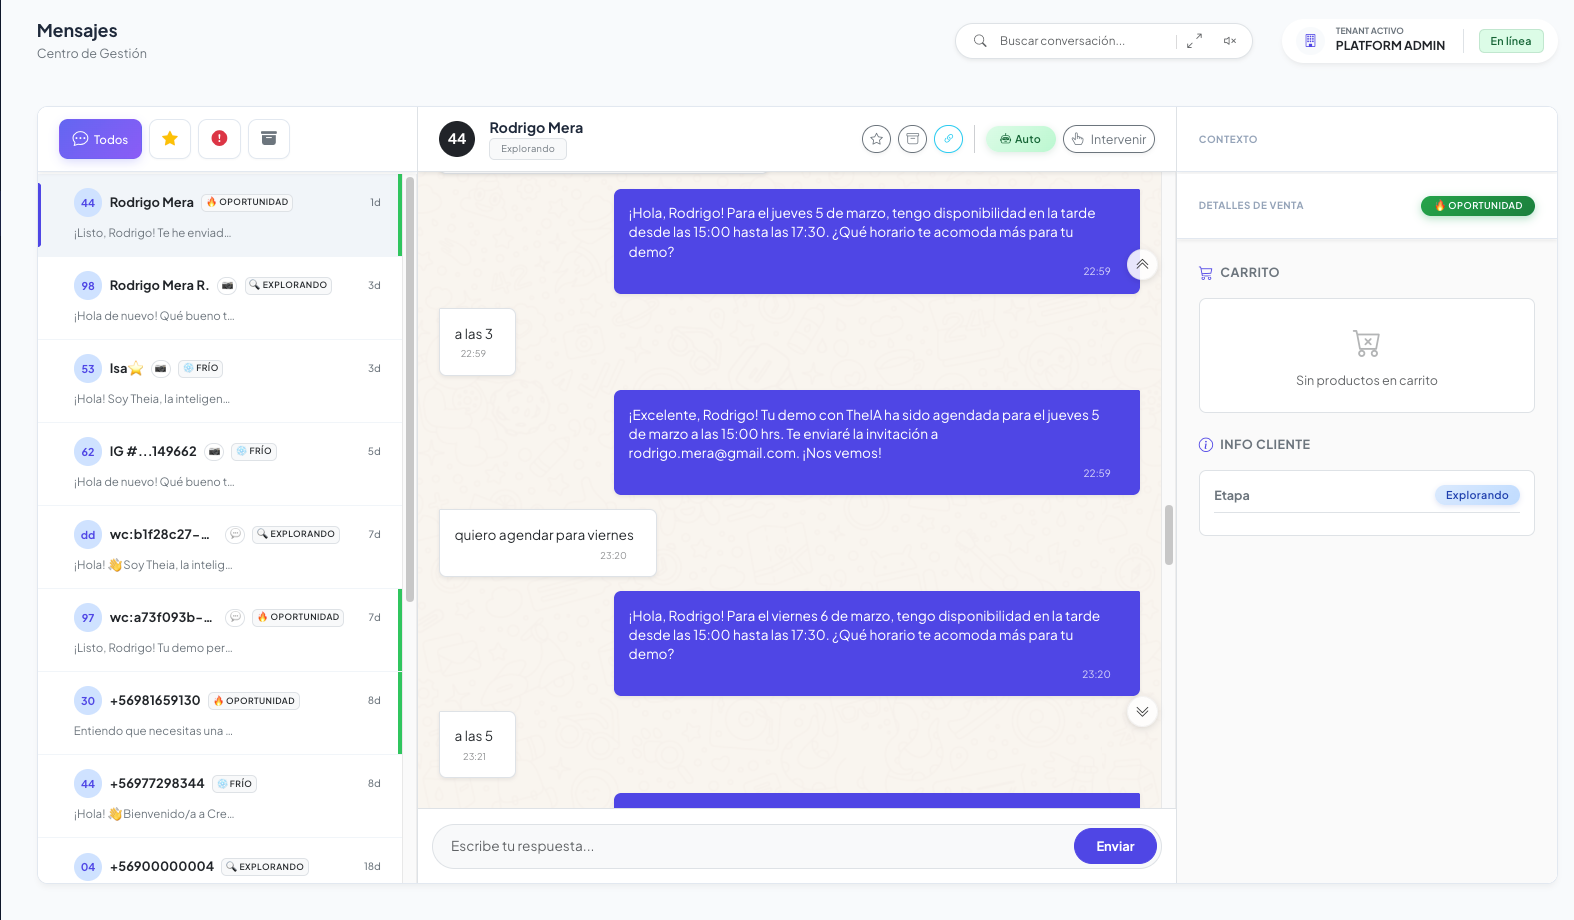Click avatar 98 in conversation list
Viewport: 1574px width, 920px height.
tap(88, 286)
